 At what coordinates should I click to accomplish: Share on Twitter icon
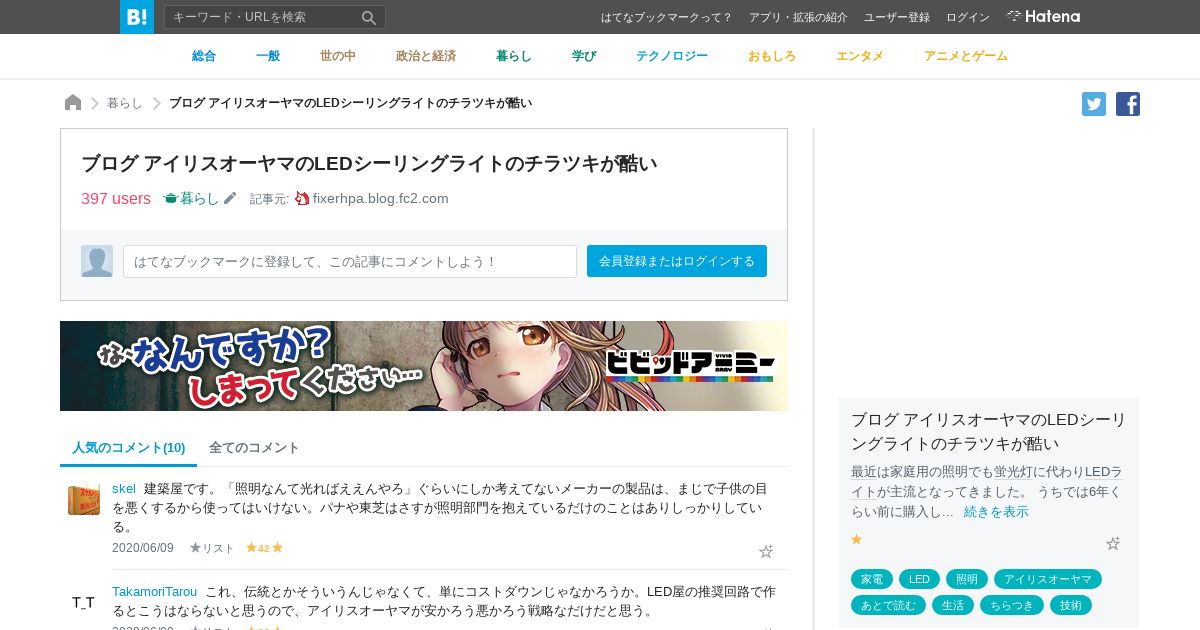coord(1094,104)
